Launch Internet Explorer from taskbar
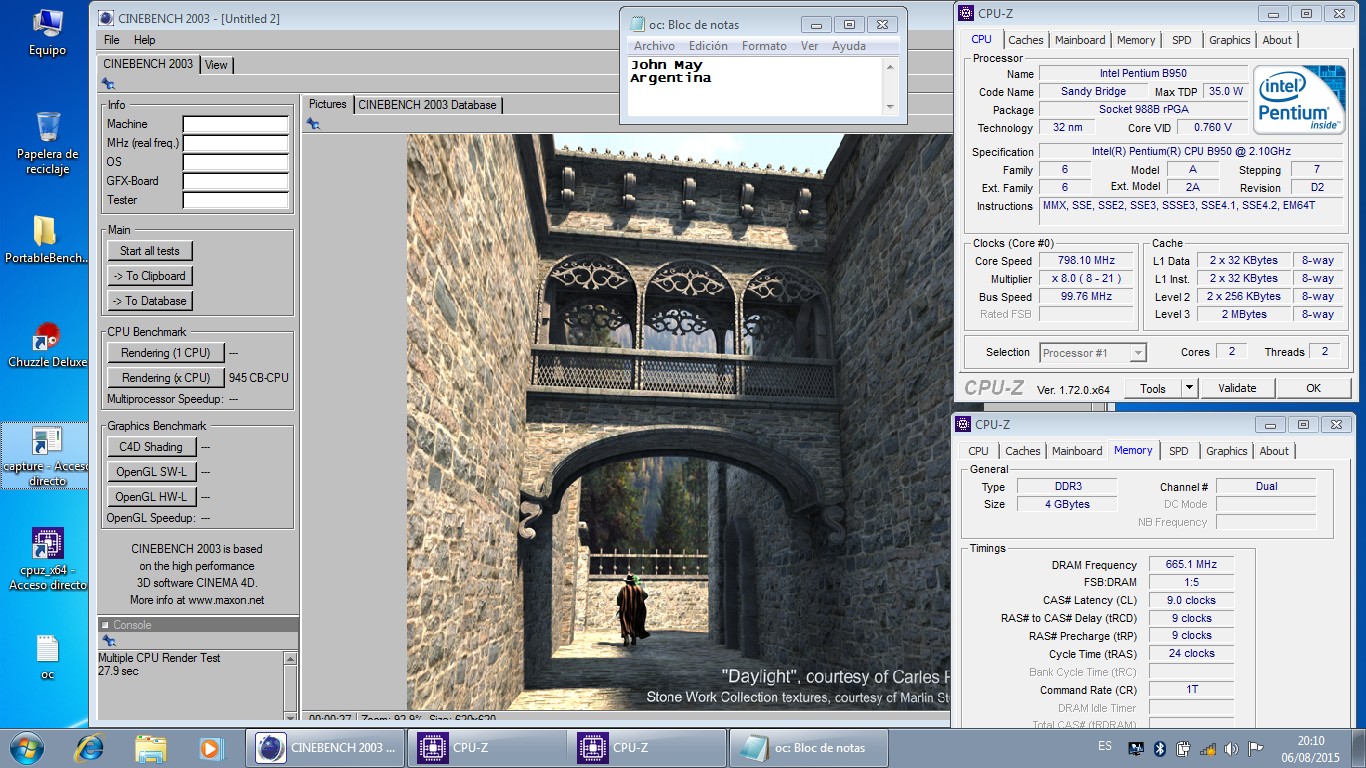 [x=90, y=747]
